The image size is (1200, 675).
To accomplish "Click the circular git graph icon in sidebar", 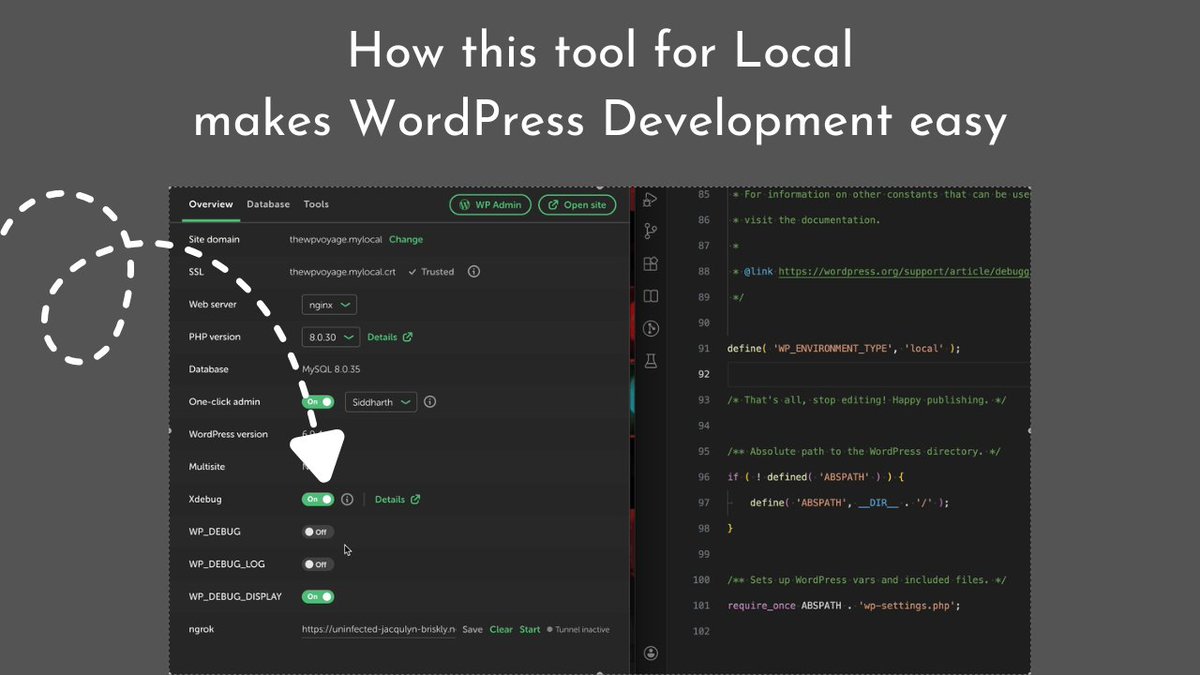I will point(650,328).
